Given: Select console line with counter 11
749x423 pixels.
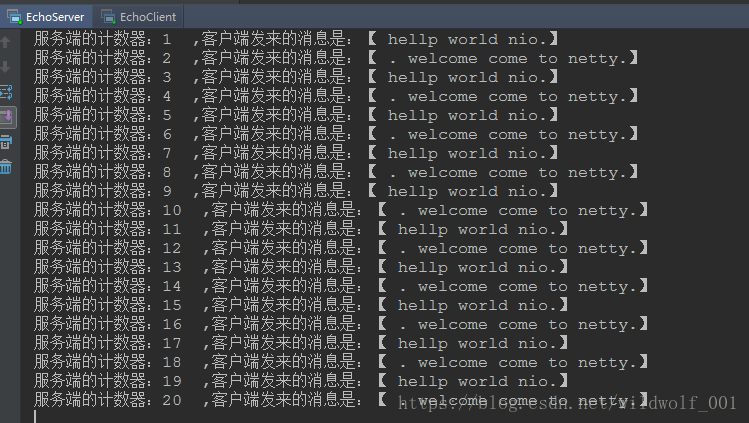Looking at the screenshot, I should (301, 229).
